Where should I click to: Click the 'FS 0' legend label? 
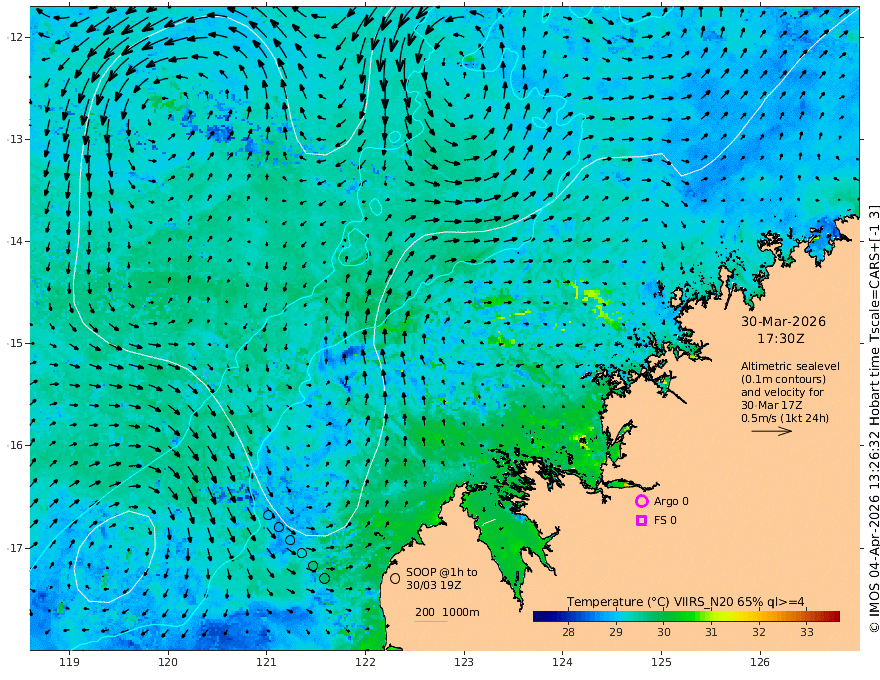point(665,521)
